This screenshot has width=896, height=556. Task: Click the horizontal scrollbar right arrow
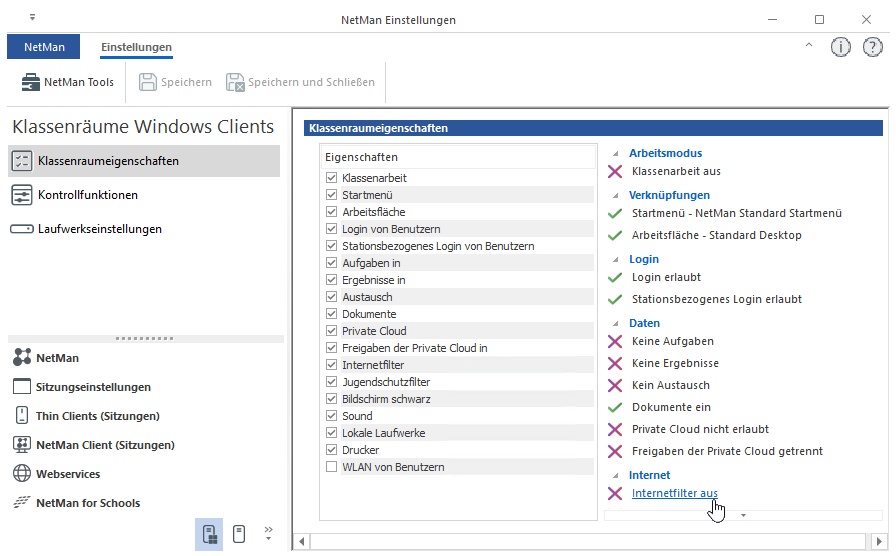click(x=879, y=541)
